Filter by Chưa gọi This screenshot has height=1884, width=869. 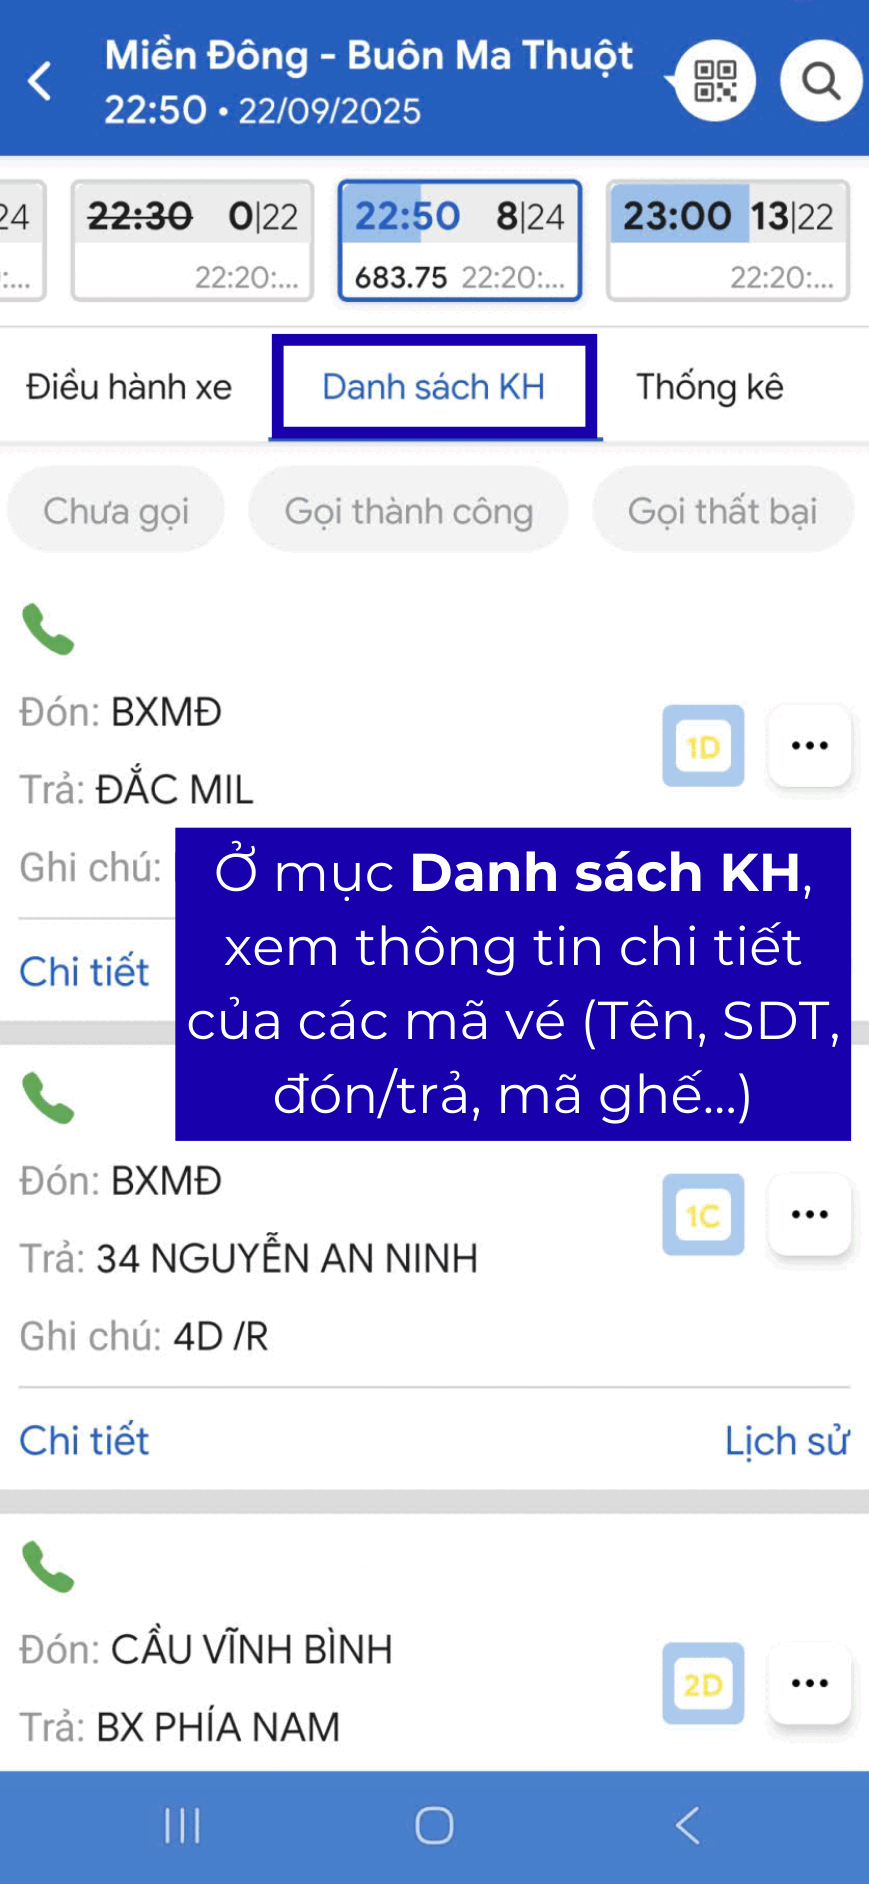116,510
